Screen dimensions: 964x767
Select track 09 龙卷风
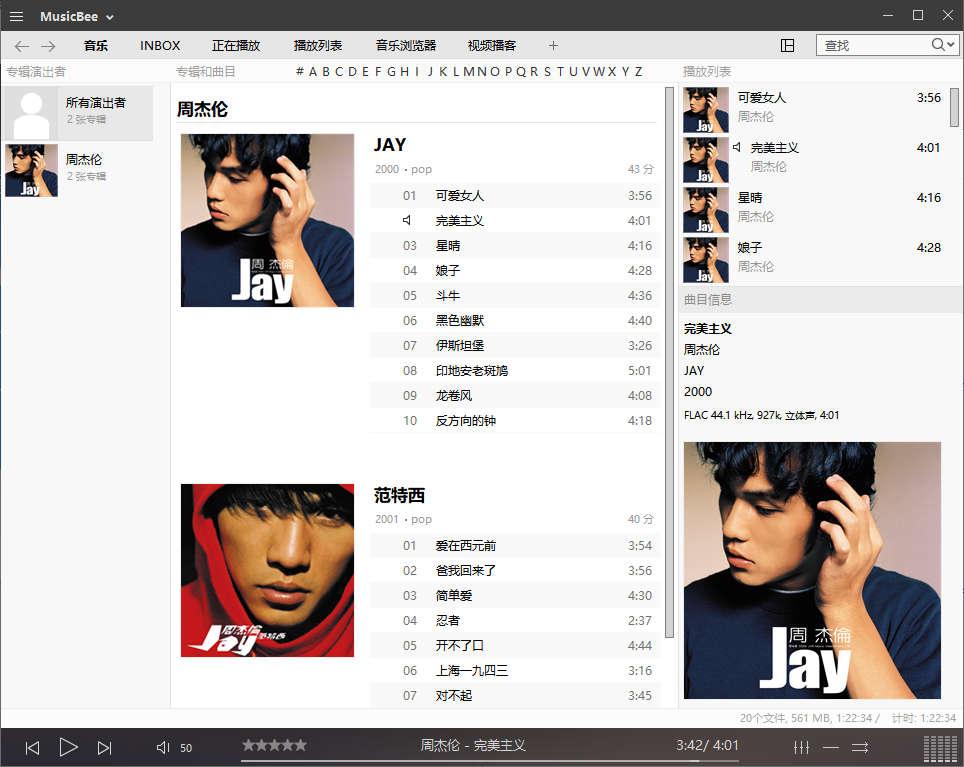point(515,396)
